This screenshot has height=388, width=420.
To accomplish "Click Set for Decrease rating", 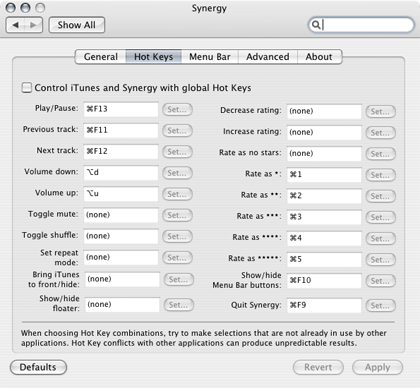I will [x=380, y=111].
